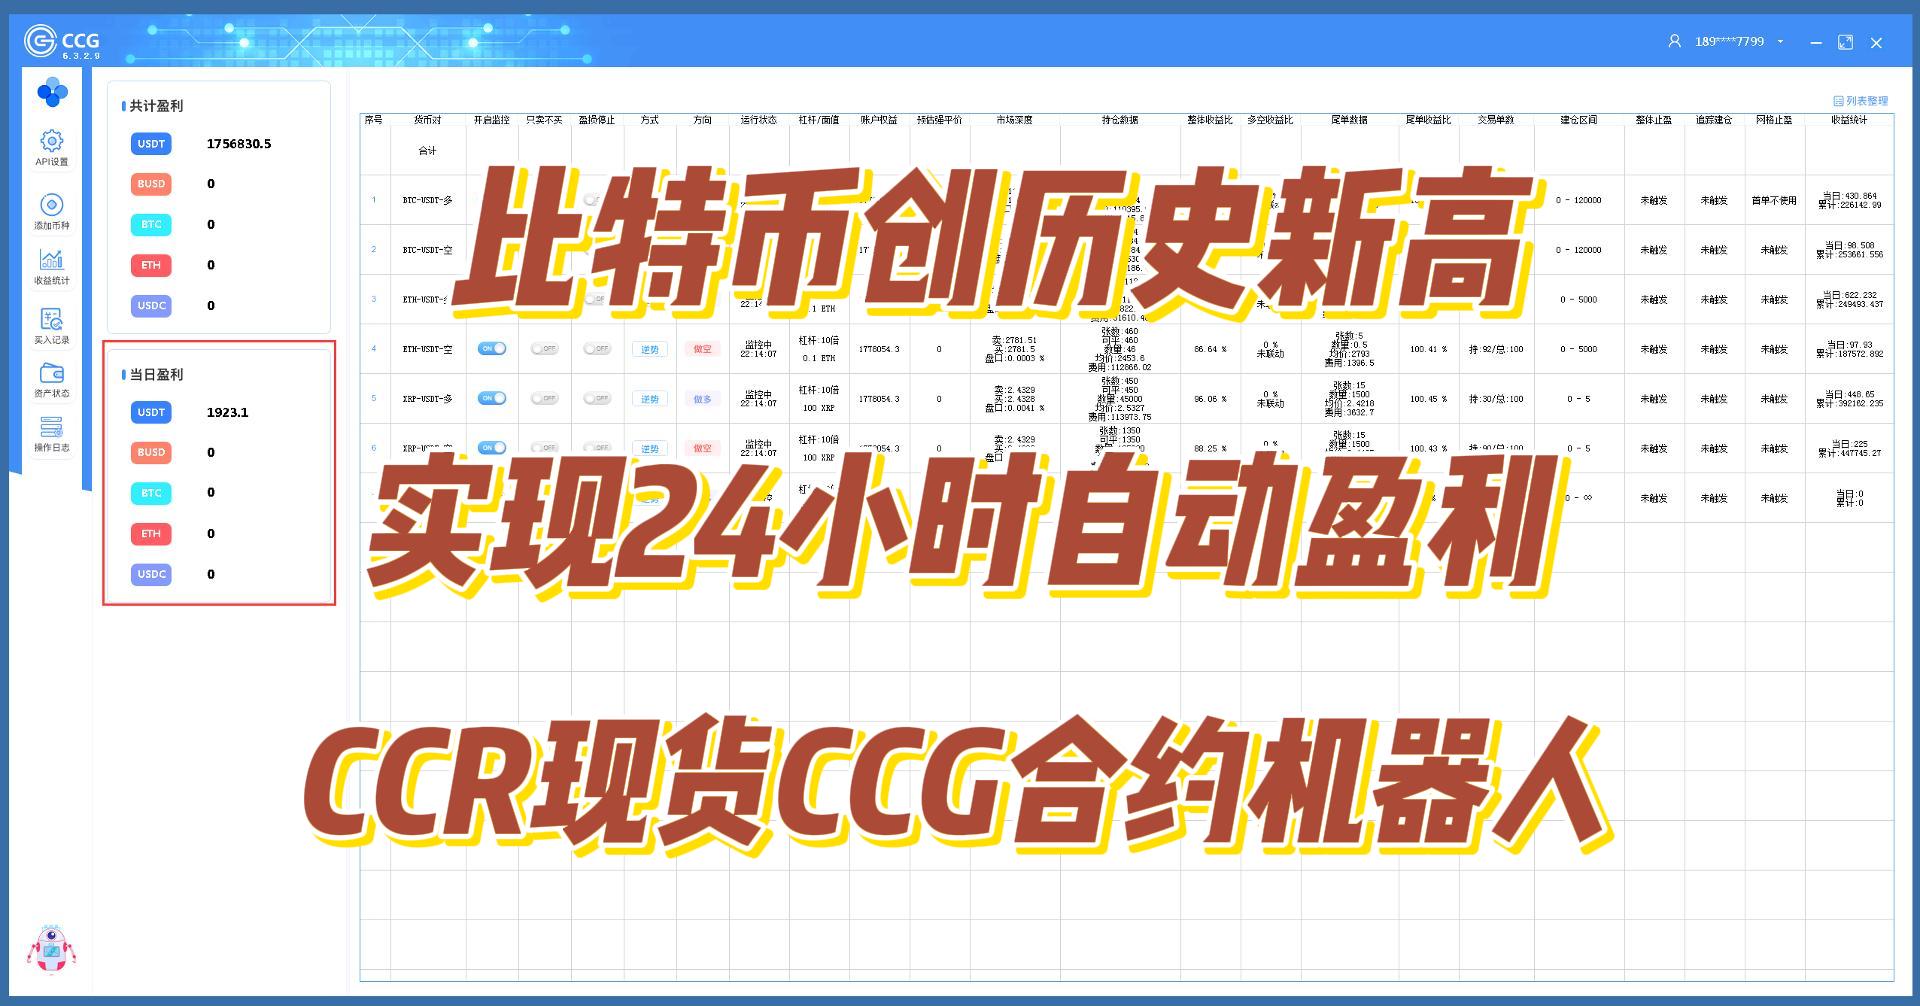
Task: Click 逆势 button in row 6
Action: coord(650,448)
